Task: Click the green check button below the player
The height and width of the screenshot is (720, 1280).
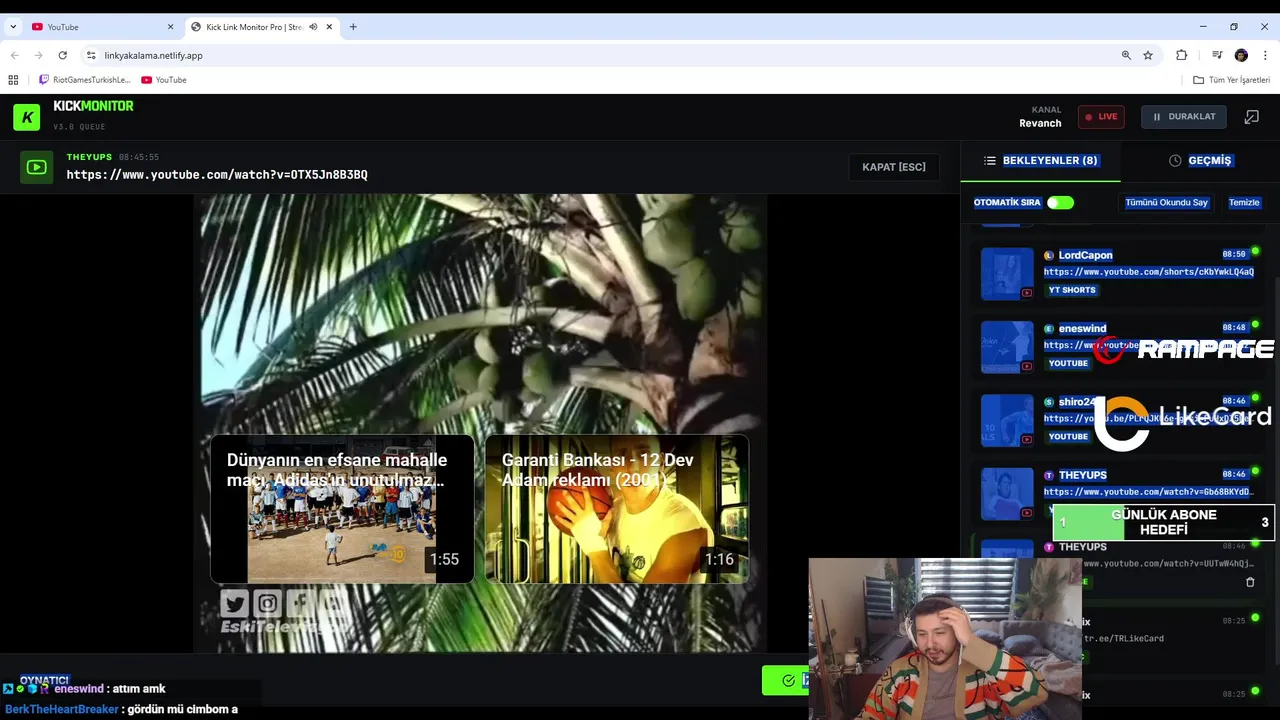Action: click(788, 680)
